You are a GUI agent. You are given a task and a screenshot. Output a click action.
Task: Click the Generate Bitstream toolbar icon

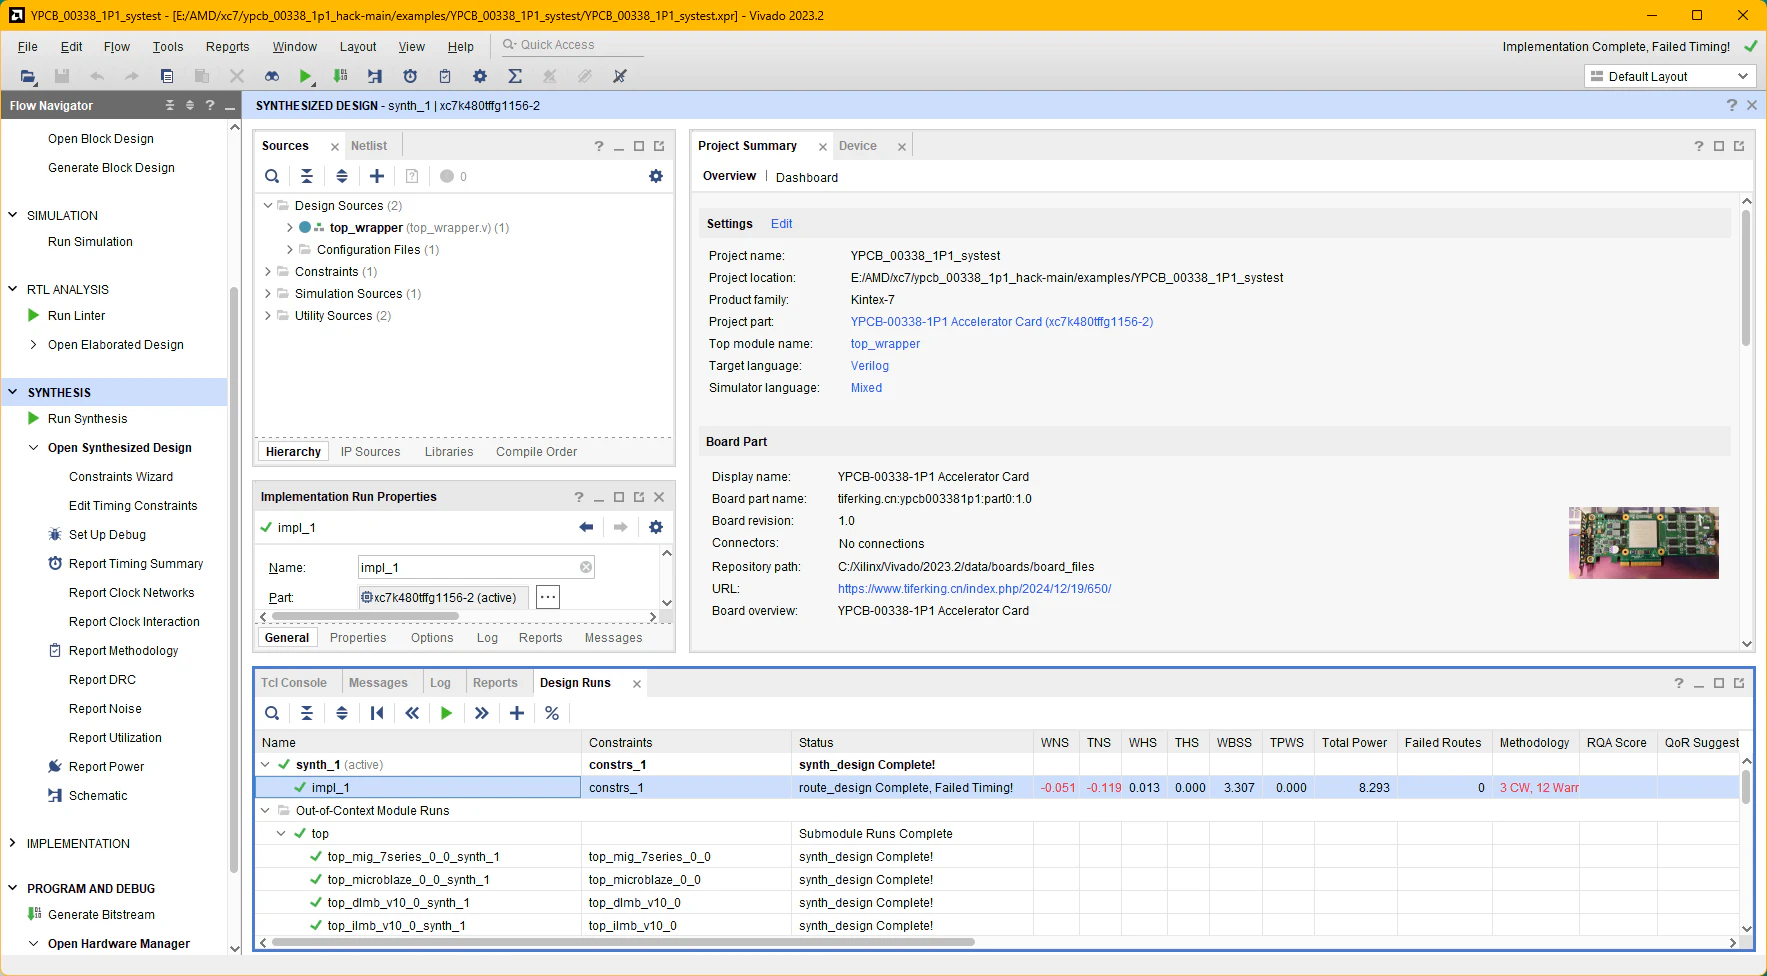pyautogui.click(x=341, y=76)
